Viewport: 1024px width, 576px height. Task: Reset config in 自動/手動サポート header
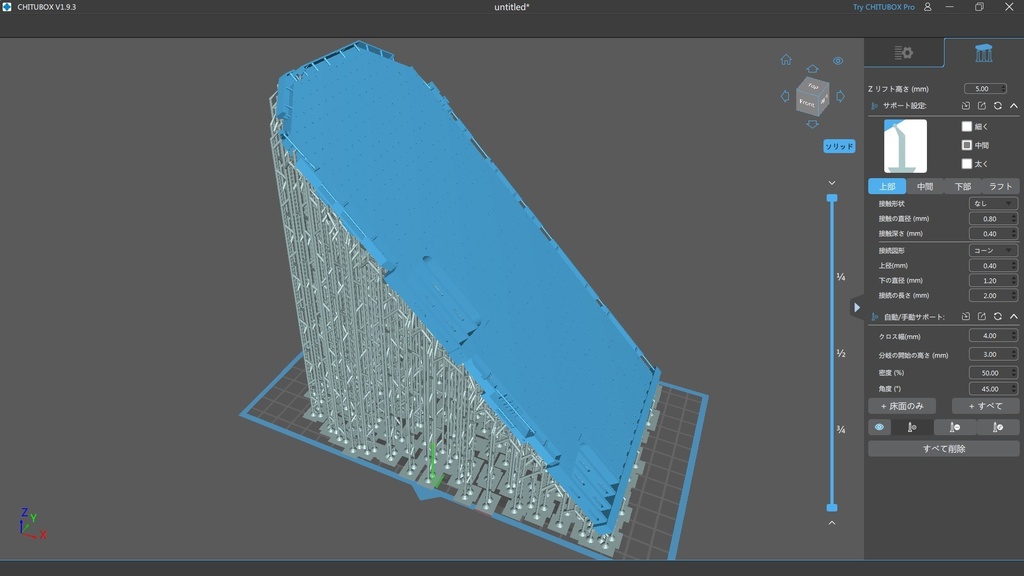(998, 317)
